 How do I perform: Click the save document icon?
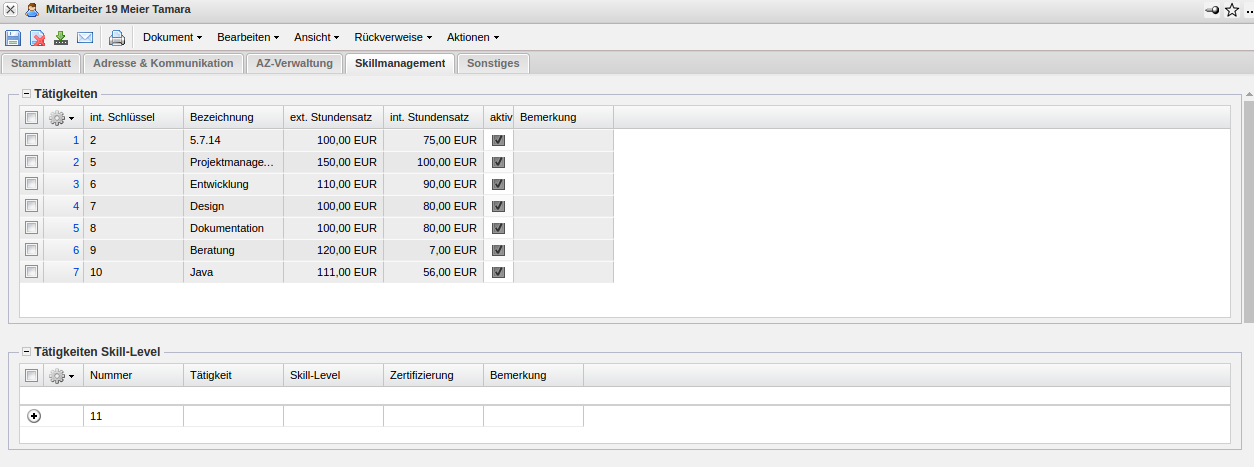pyautogui.click(x=13, y=38)
